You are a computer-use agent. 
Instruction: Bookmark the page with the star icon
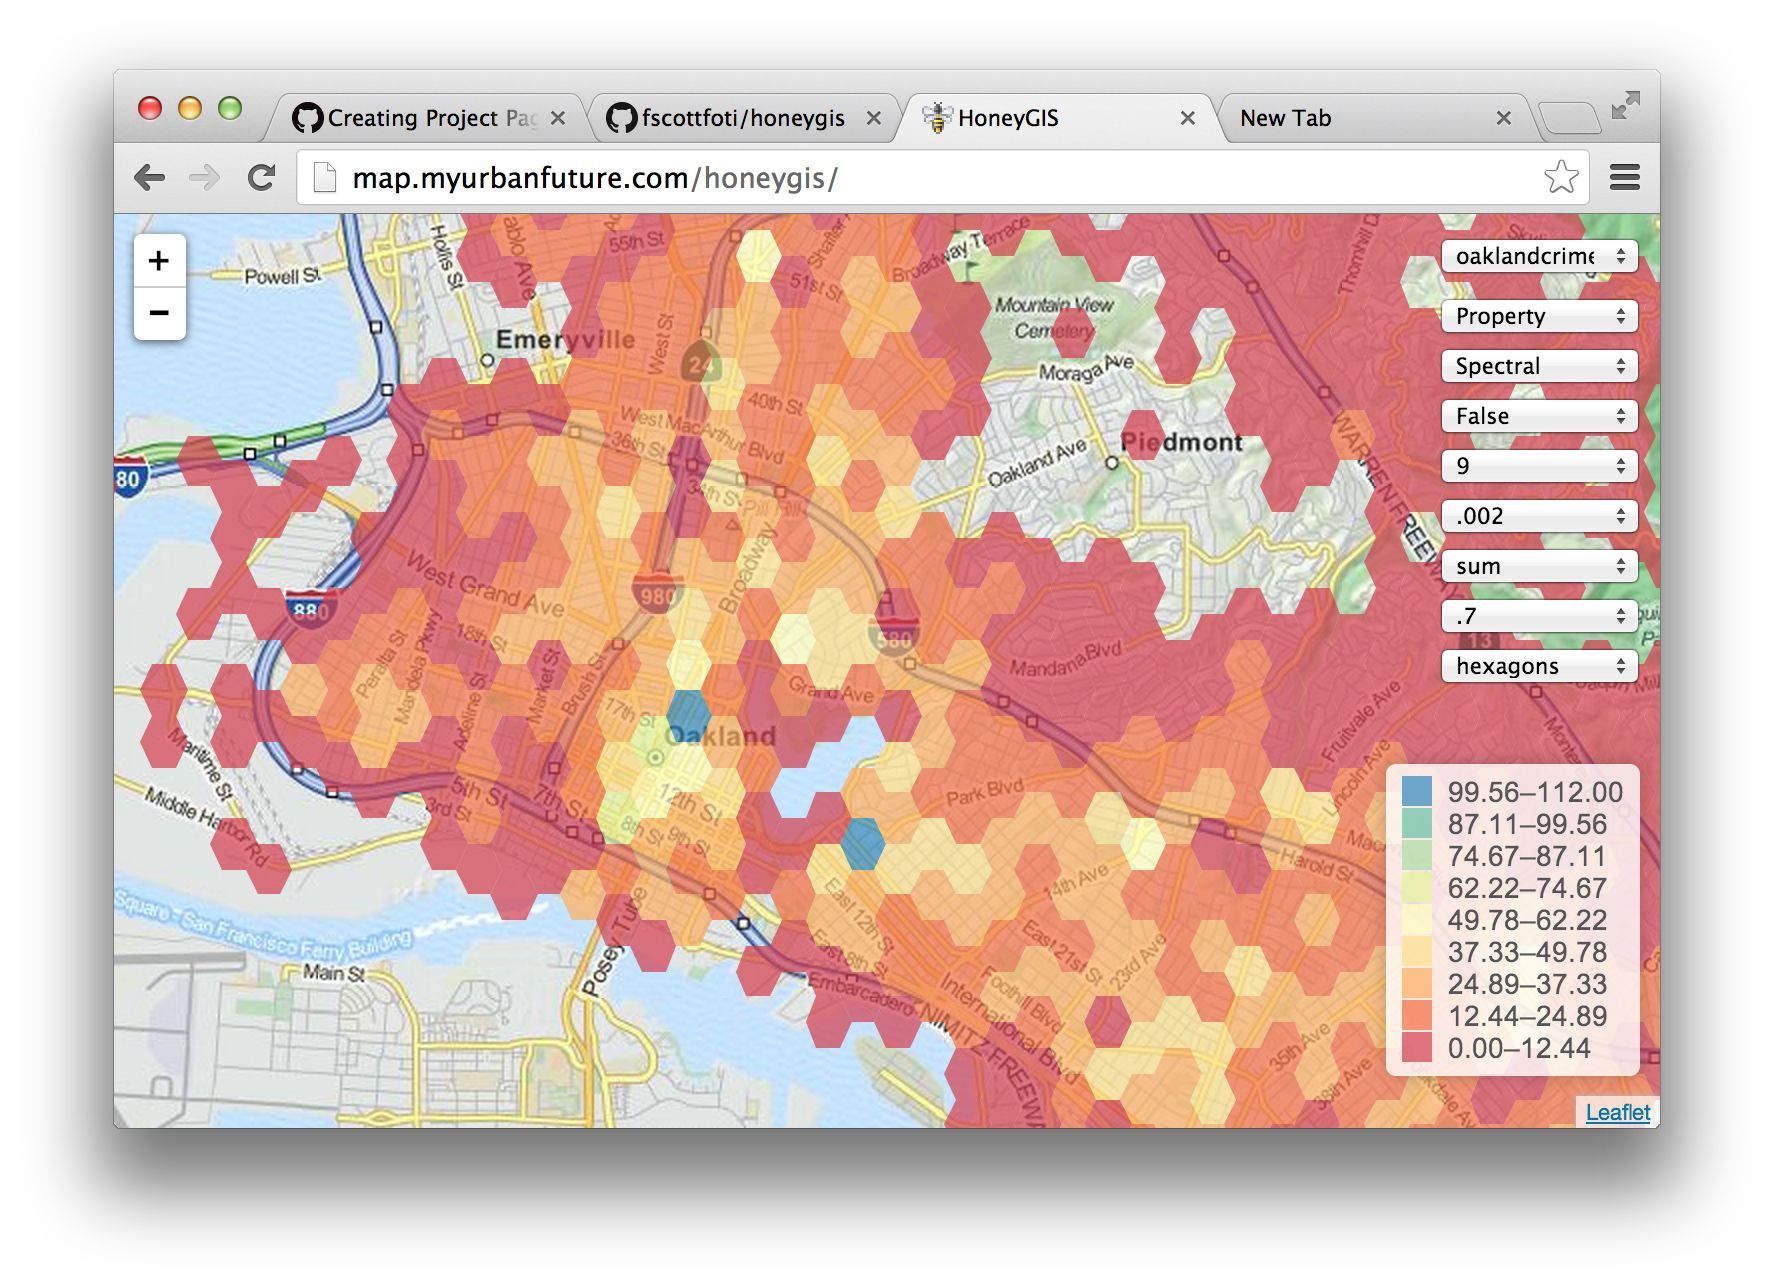[1560, 177]
